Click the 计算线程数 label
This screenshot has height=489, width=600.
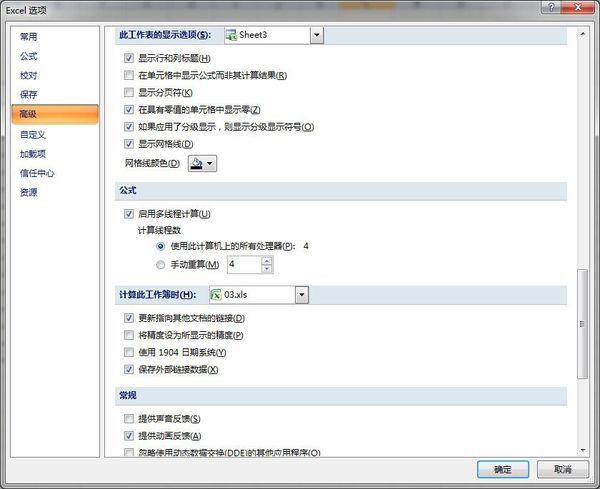click(159, 230)
